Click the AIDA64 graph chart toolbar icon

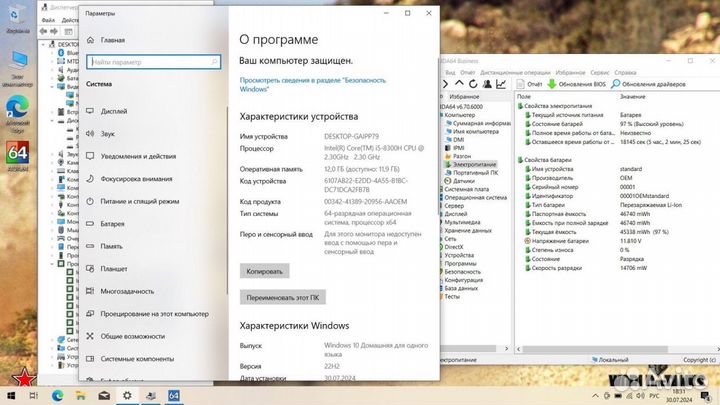pyautogui.click(x=501, y=84)
